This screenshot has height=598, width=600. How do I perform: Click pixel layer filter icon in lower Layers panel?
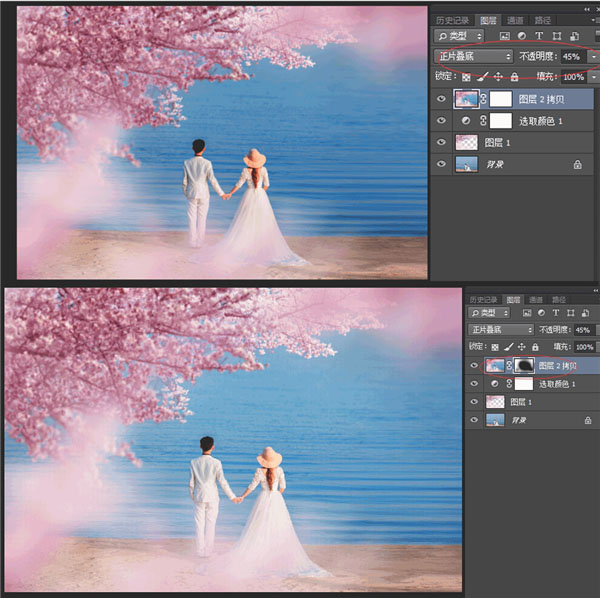[527, 313]
